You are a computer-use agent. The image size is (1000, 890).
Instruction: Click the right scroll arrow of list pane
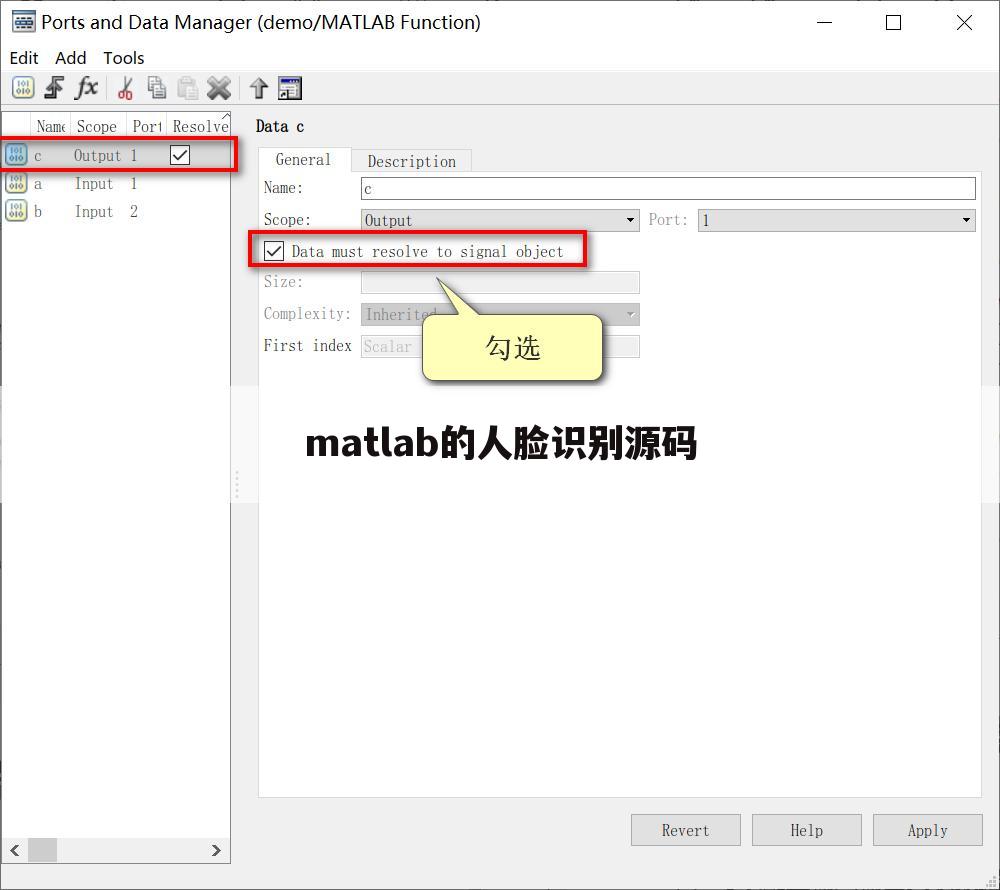click(216, 850)
